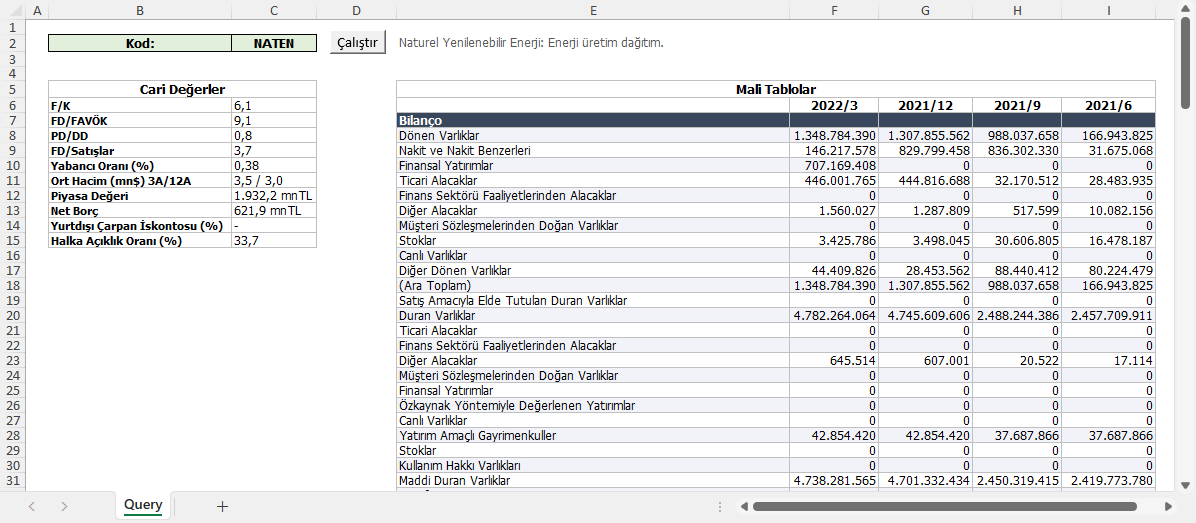
Task: Click the 'Kod:' label cell
Action: click(140, 43)
